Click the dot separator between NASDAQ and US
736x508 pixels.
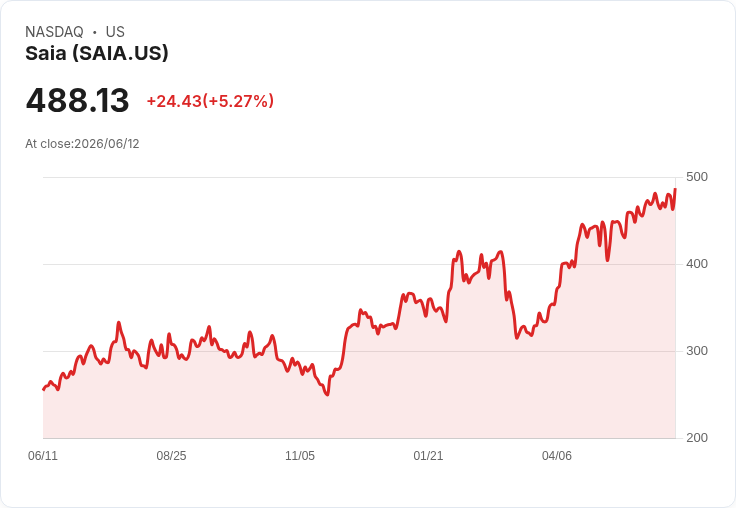pos(94,32)
